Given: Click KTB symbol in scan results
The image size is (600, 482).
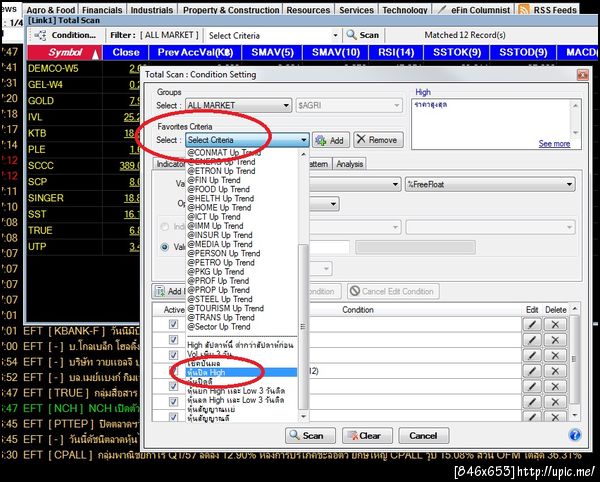Looking at the screenshot, I should pyautogui.click(x=37, y=133).
